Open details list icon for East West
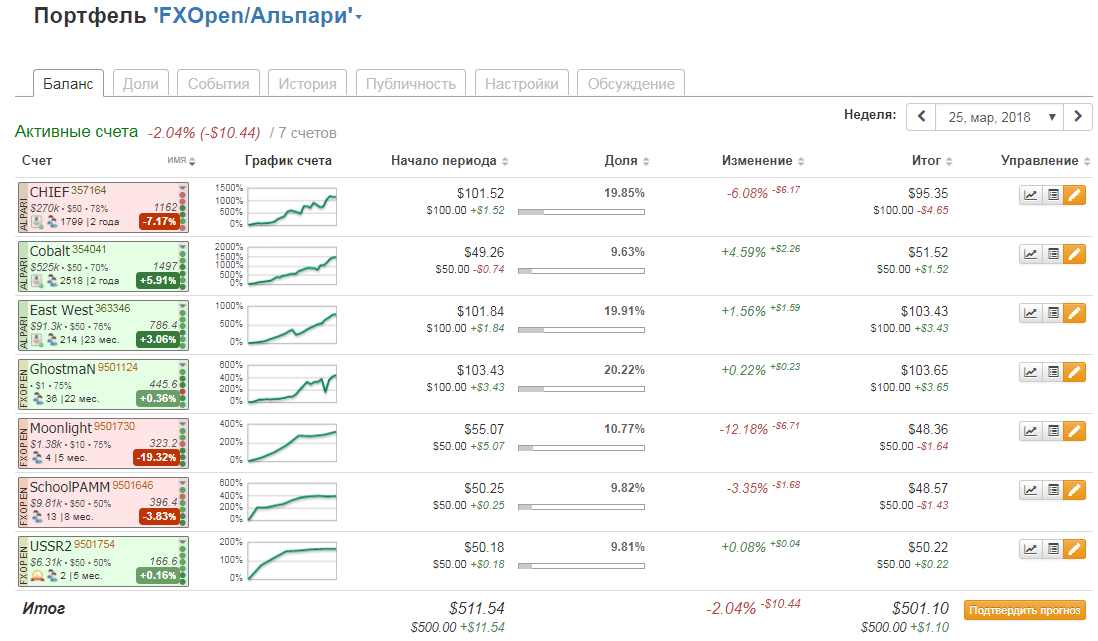The width and height of the screenshot is (1098, 641). click(x=1052, y=314)
